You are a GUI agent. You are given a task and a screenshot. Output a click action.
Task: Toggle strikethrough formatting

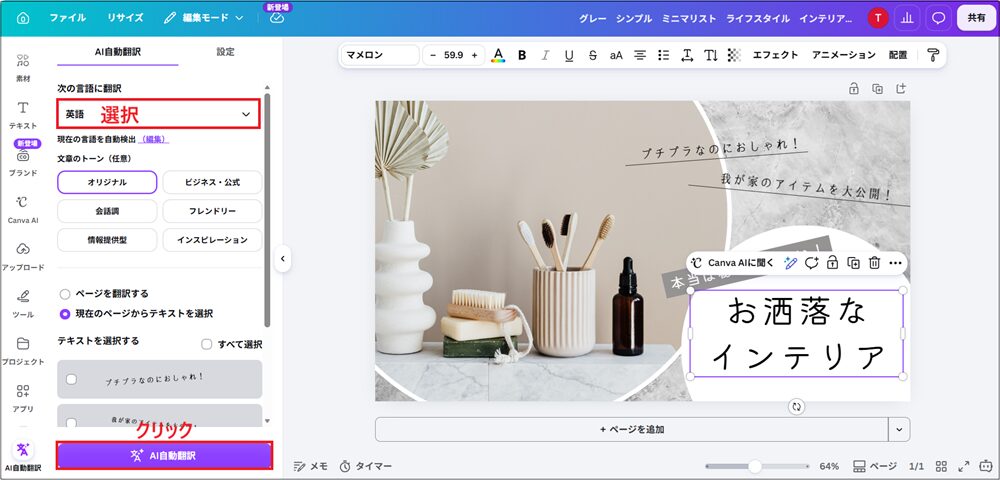coord(592,55)
